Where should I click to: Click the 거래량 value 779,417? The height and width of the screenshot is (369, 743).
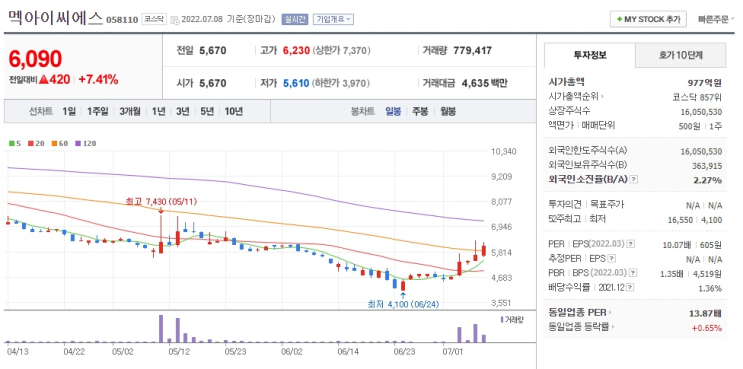pyautogui.click(x=472, y=50)
